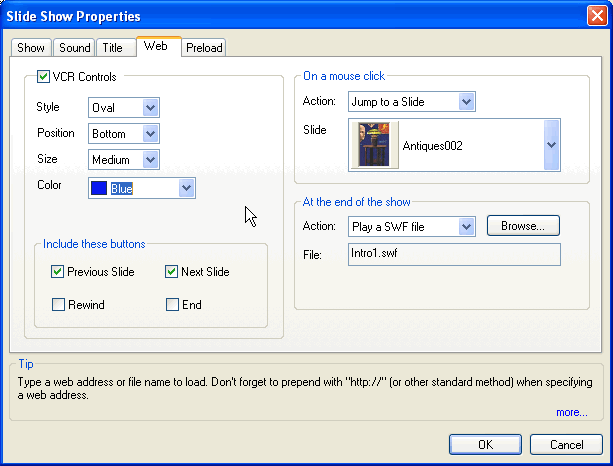Open the Sound tab

click(74, 48)
